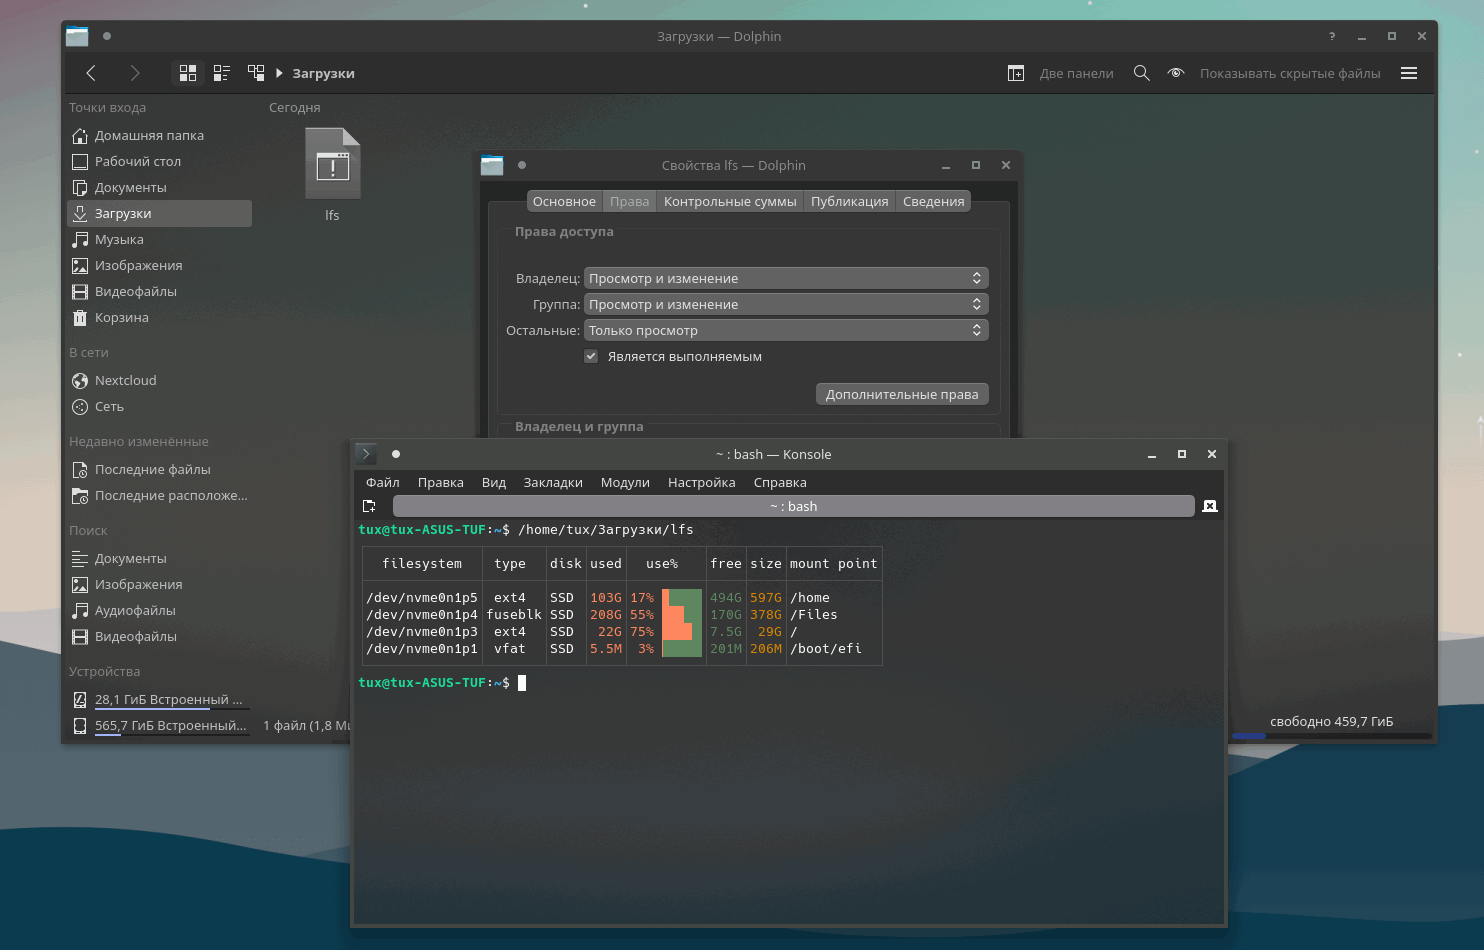Select Рабочий стол in Dolphin sidebar
1484x950 pixels.
(x=159, y=161)
